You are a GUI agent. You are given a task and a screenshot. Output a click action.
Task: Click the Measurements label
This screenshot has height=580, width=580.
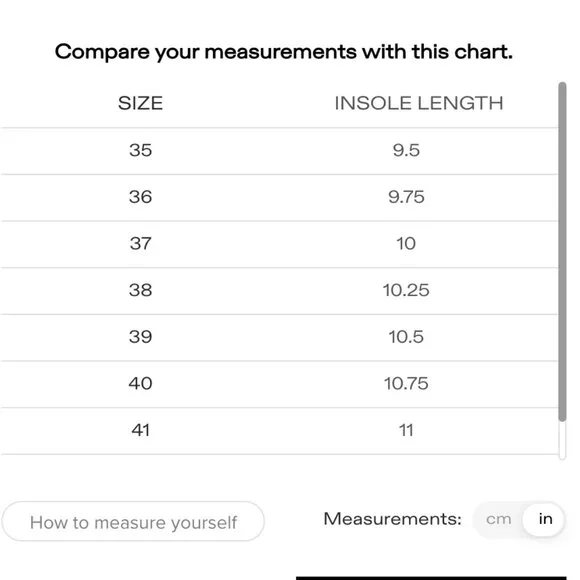coord(392,519)
